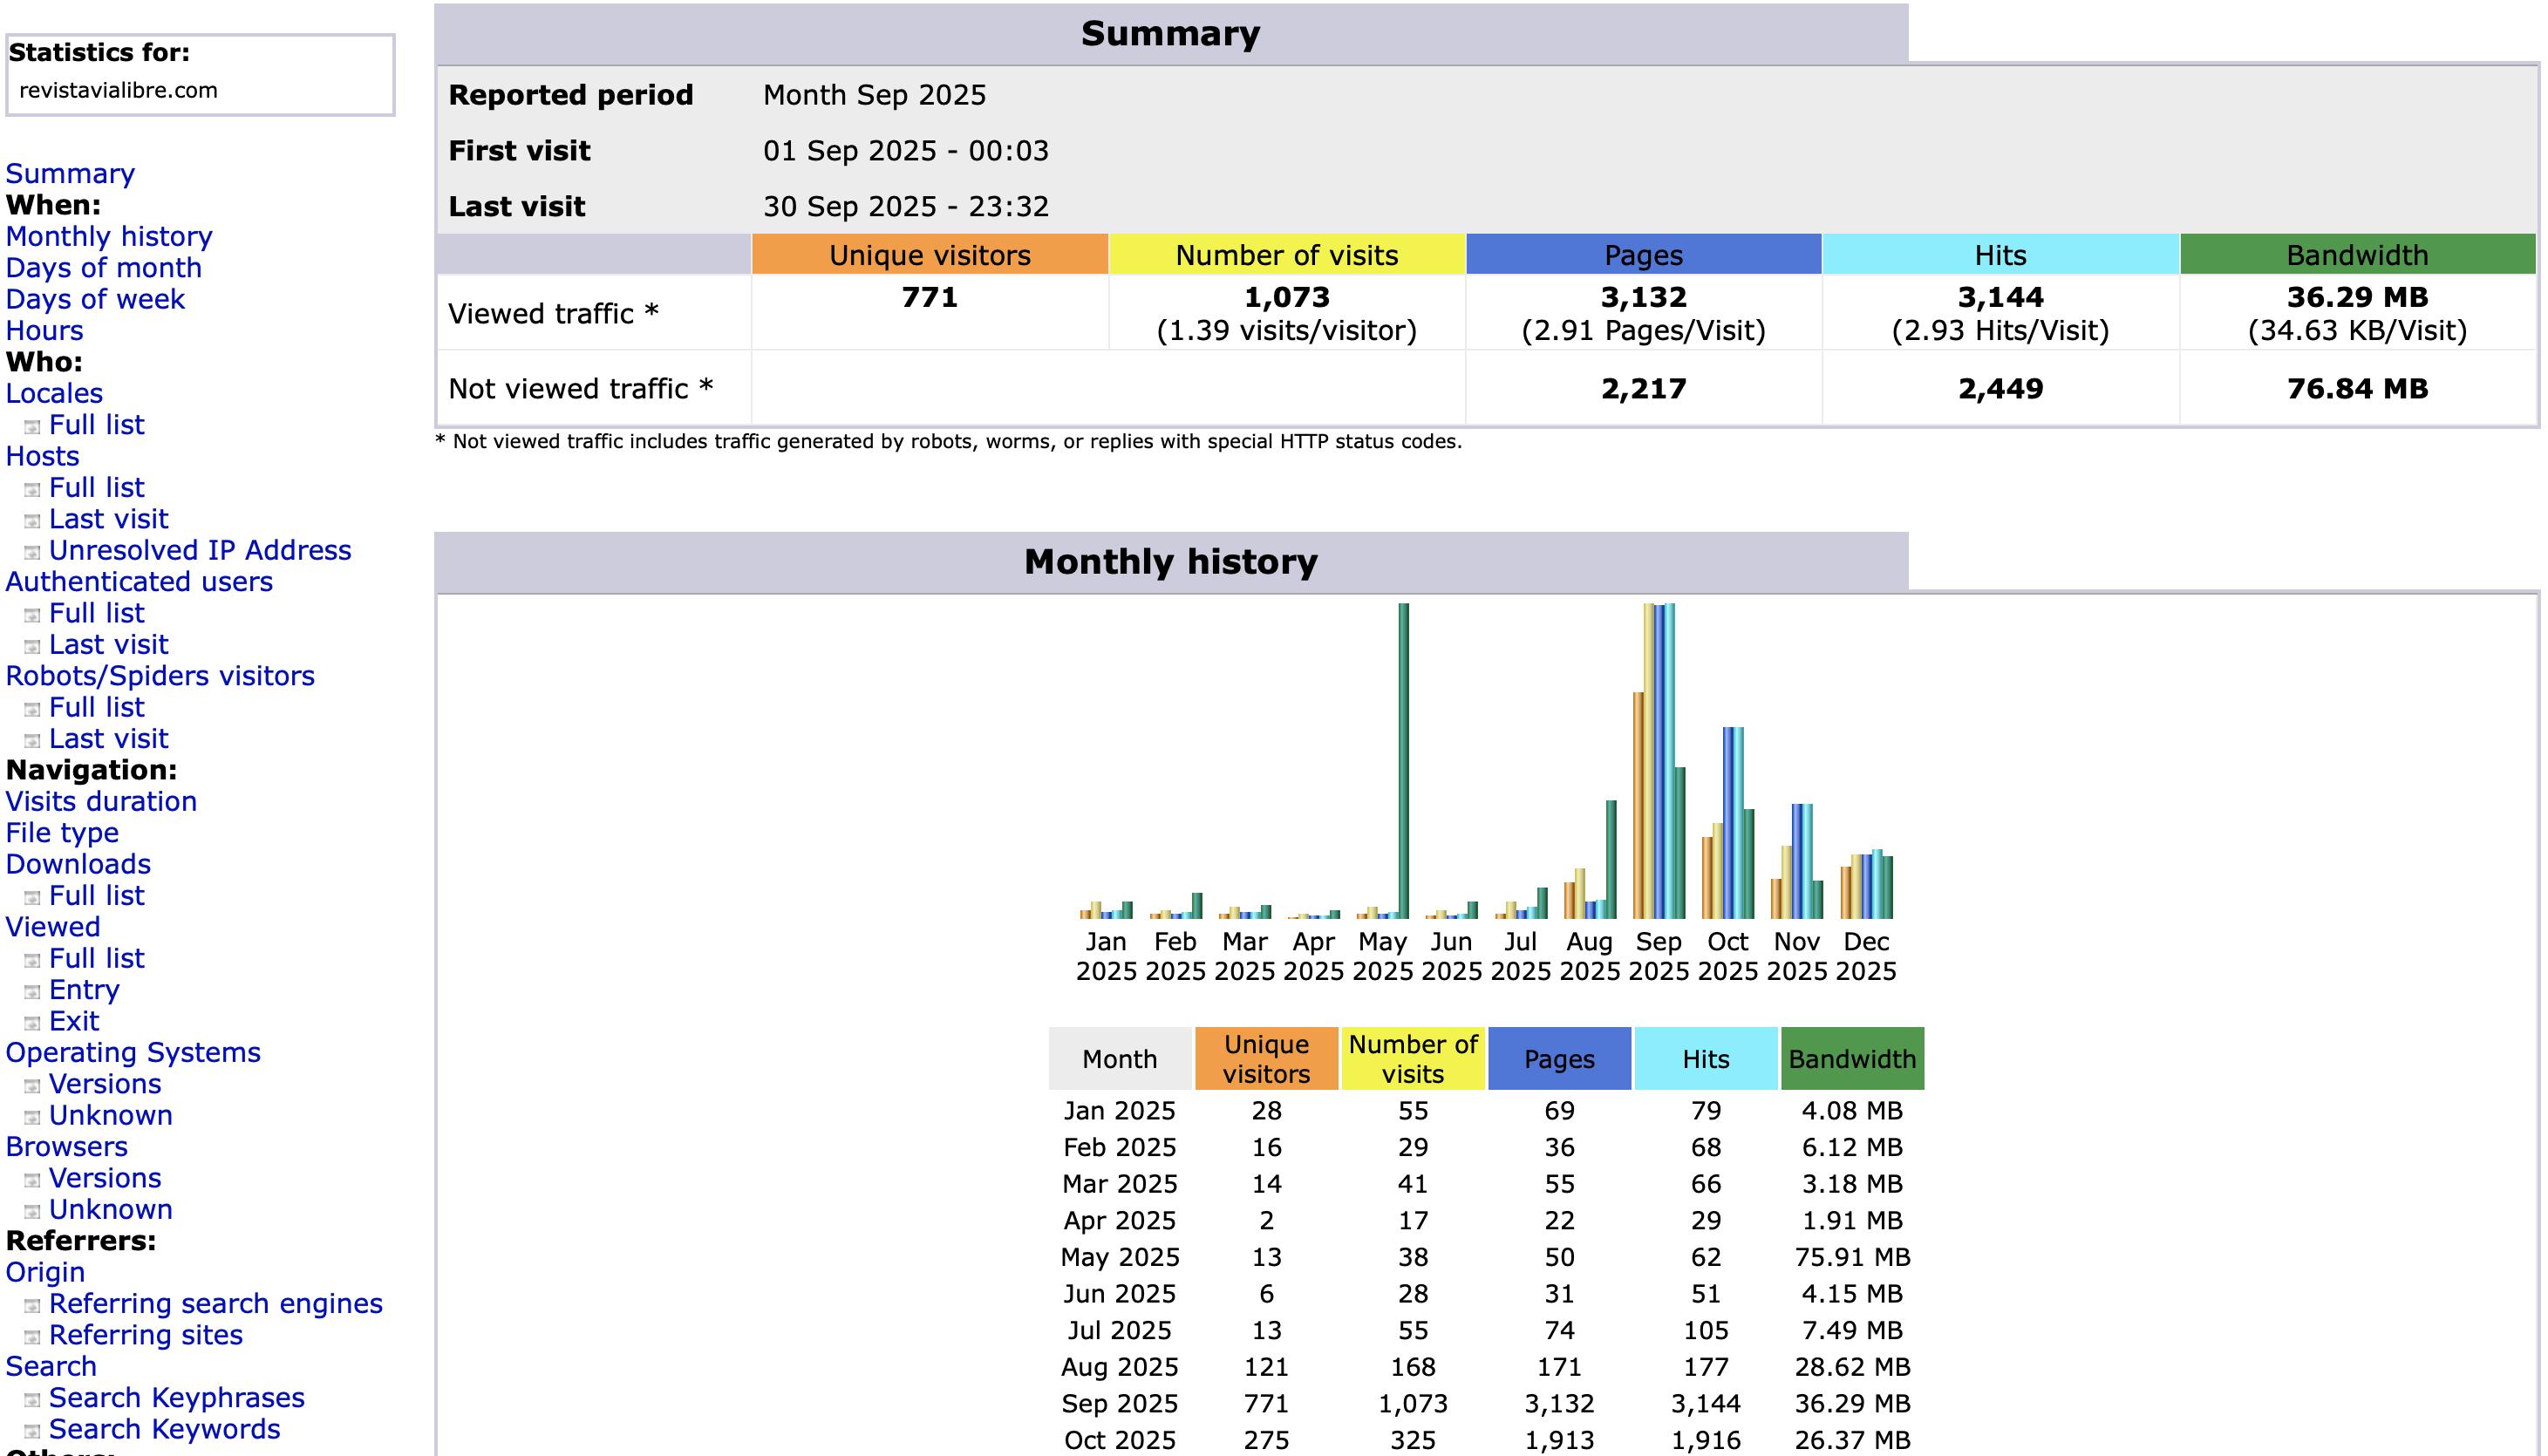Click the icon beside Hosts Last visit

coord(32,521)
